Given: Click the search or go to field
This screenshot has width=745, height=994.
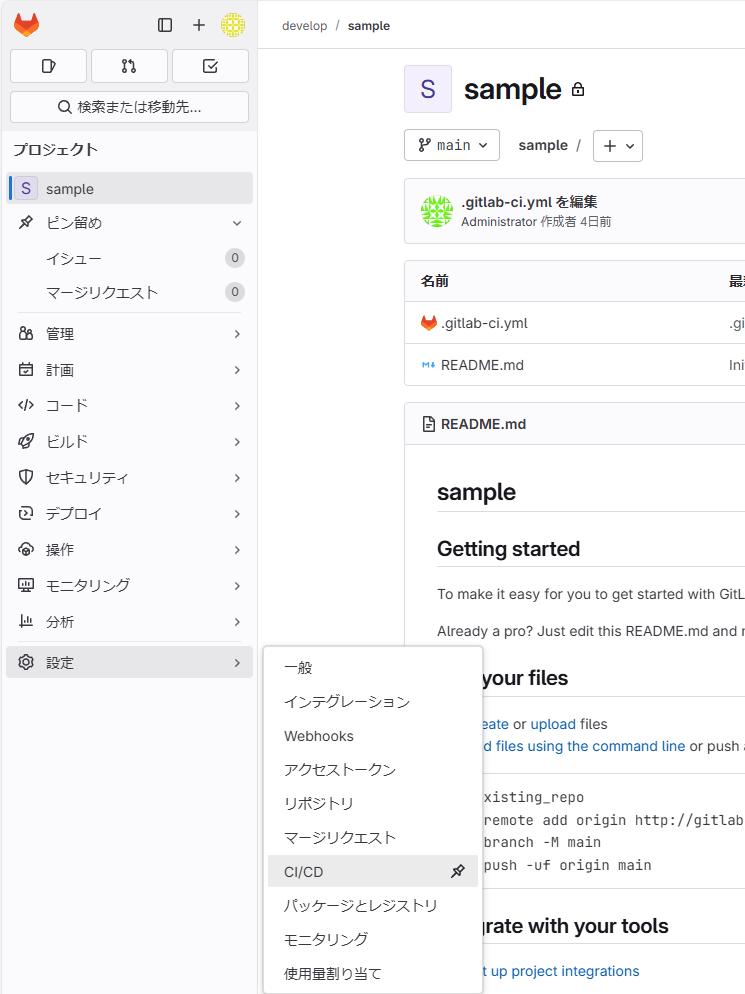Looking at the screenshot, I should point(129,106).
